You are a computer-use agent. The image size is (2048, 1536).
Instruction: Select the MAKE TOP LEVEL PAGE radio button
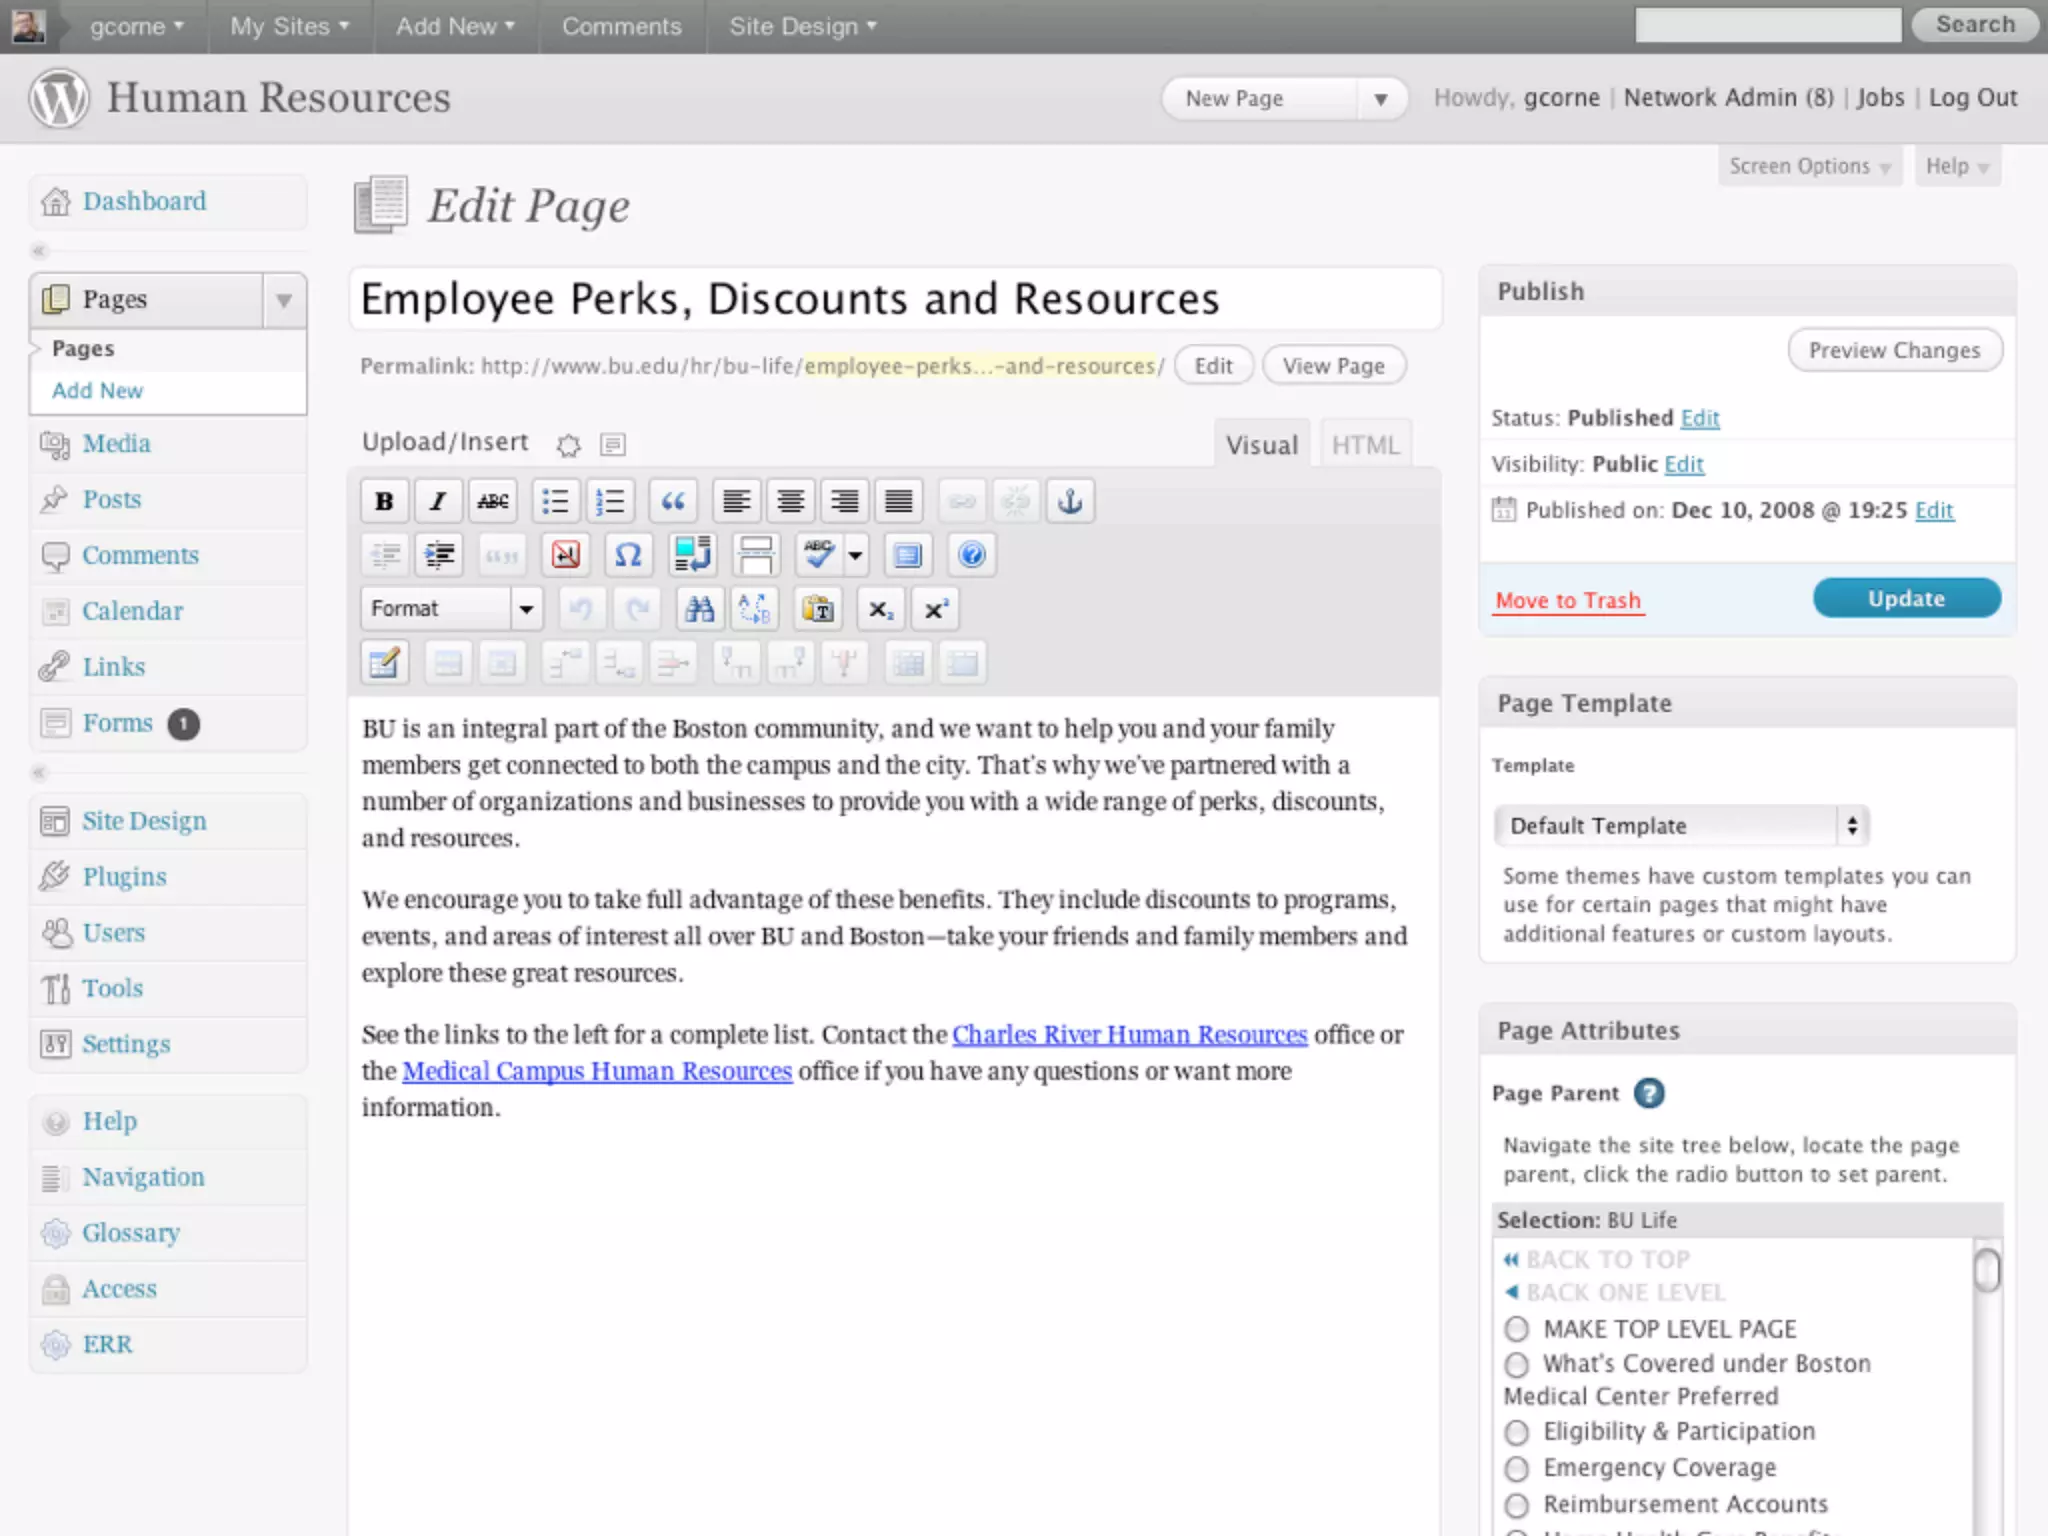click(x=1517, y=1329)
